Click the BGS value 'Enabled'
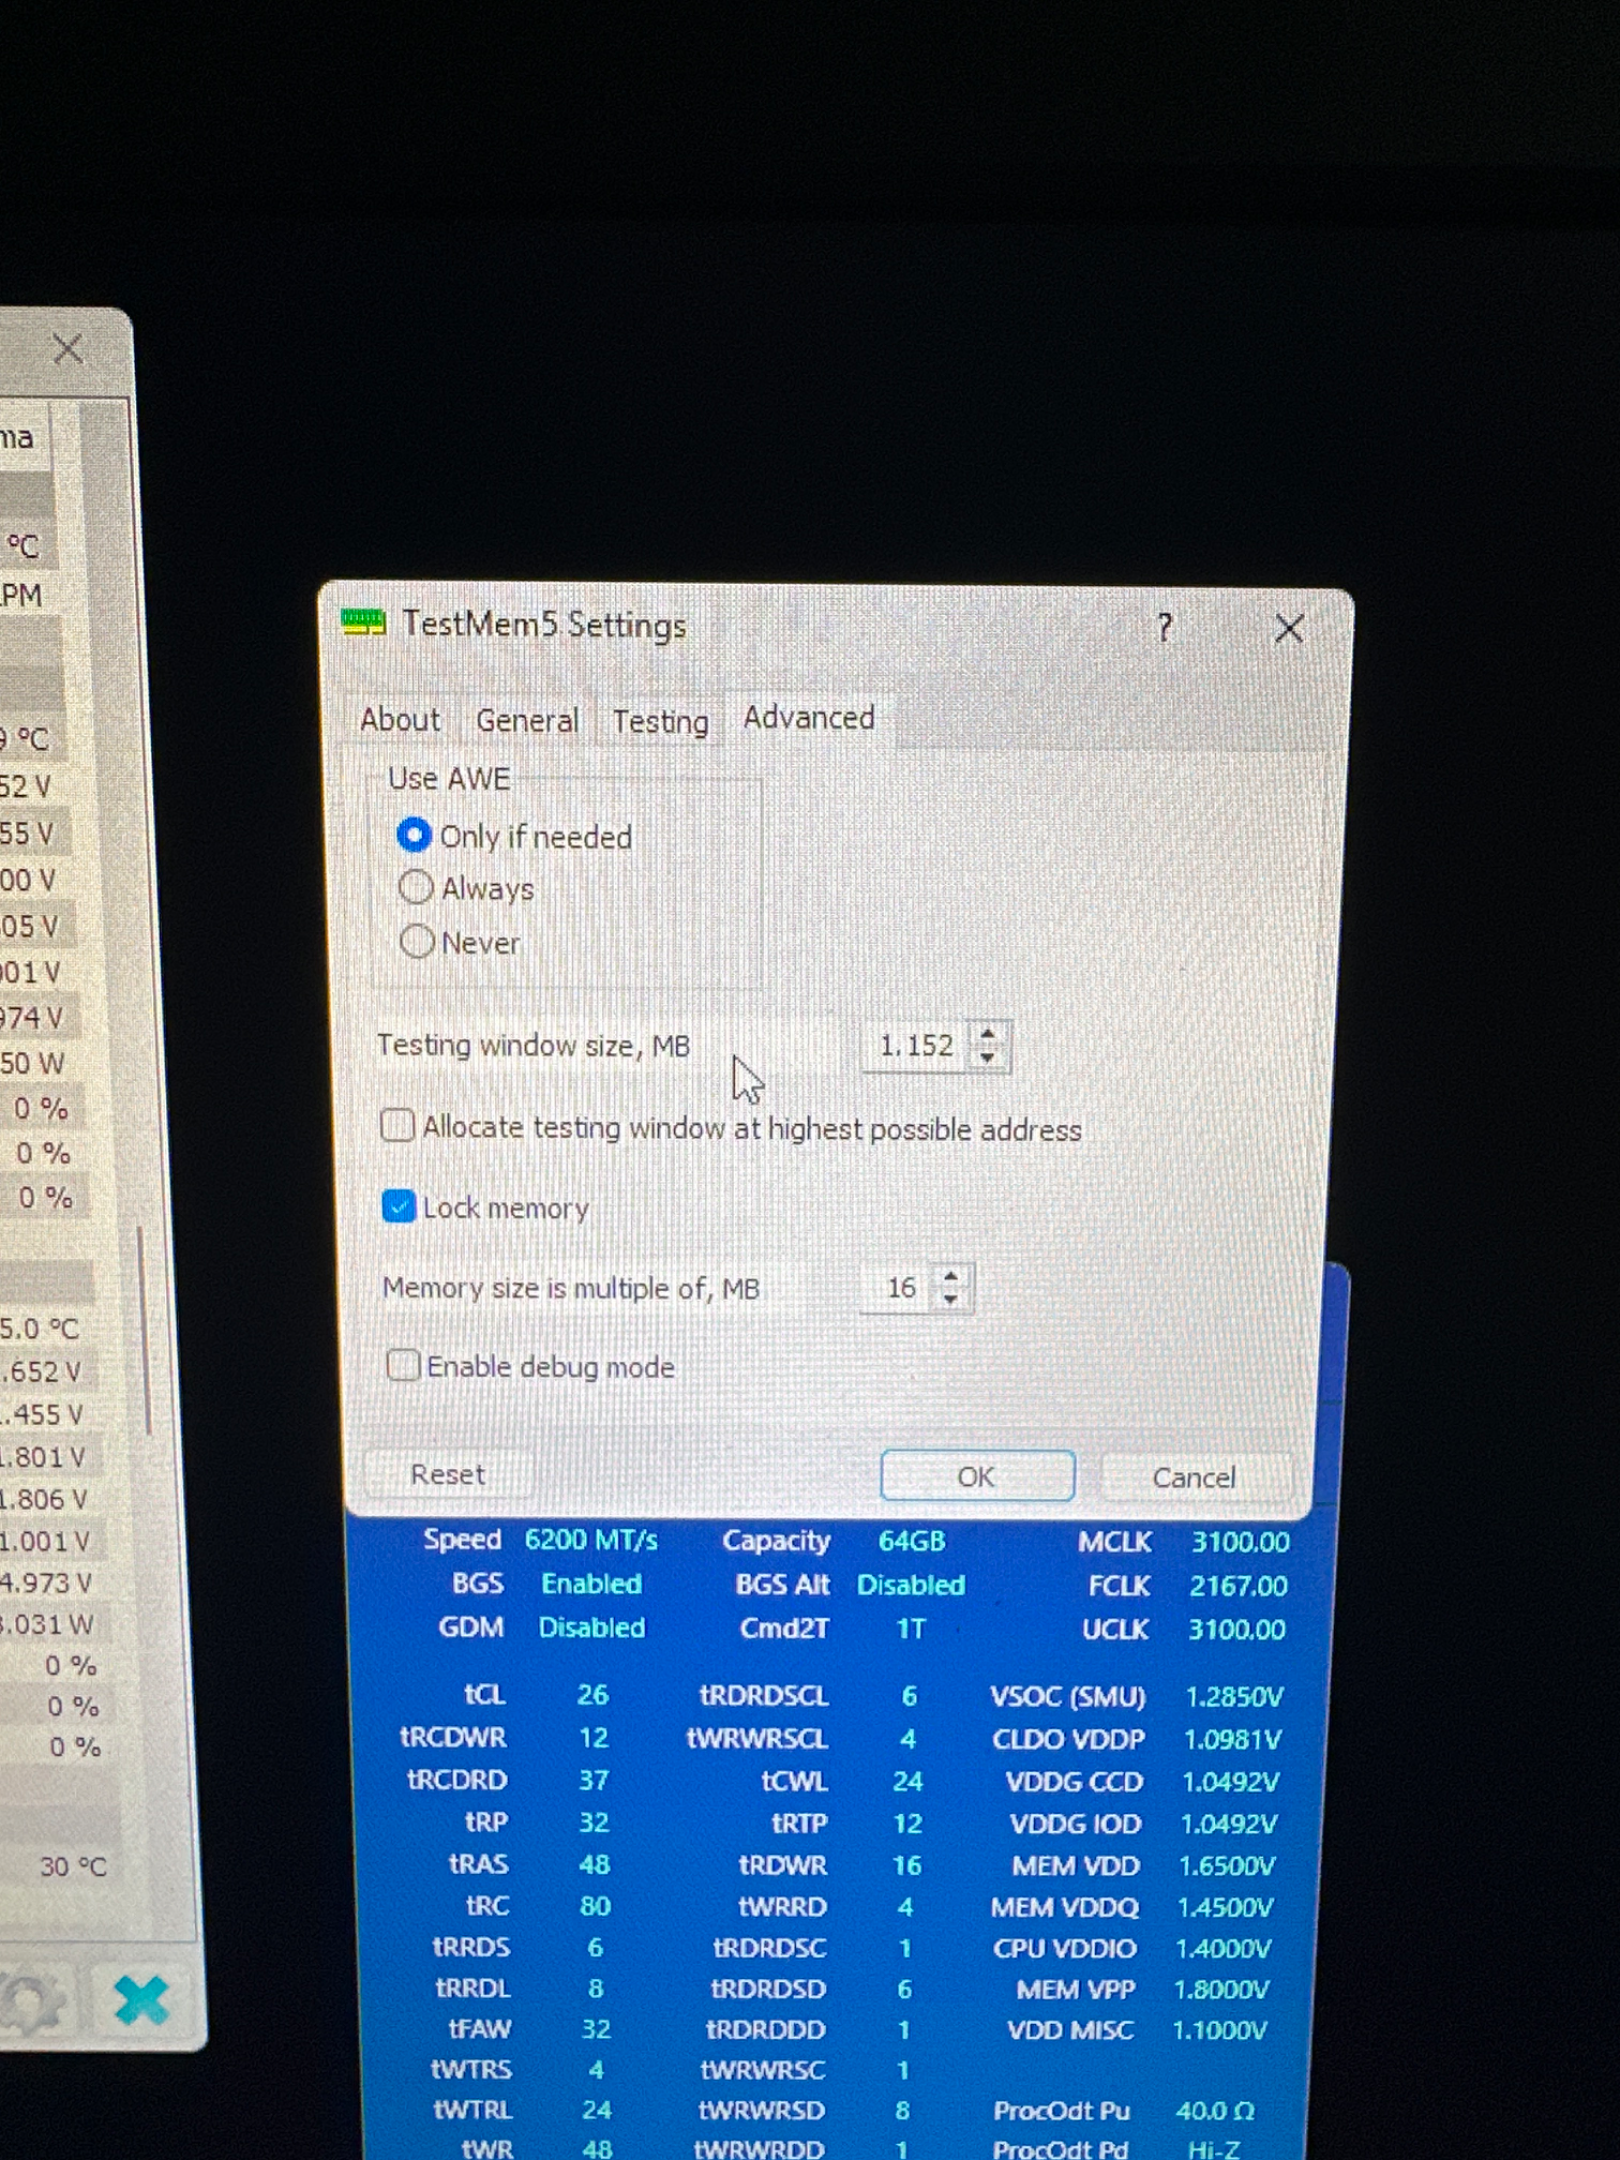This screenshot has height=2160, width=1620. tap(591, 1584)
